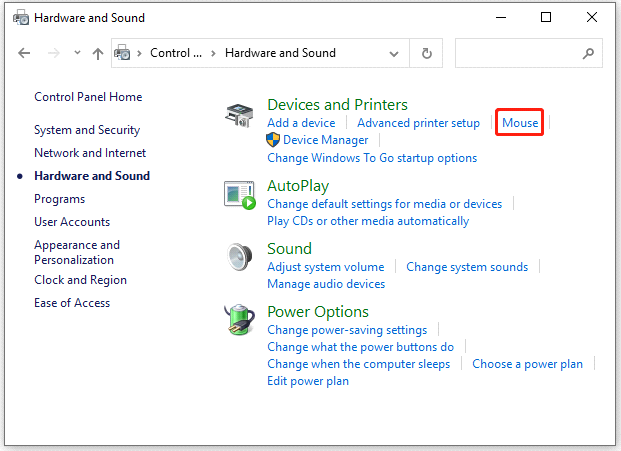Click 'Play CDs or other media automatically'
621x451 pixels.
coord(368,221)
